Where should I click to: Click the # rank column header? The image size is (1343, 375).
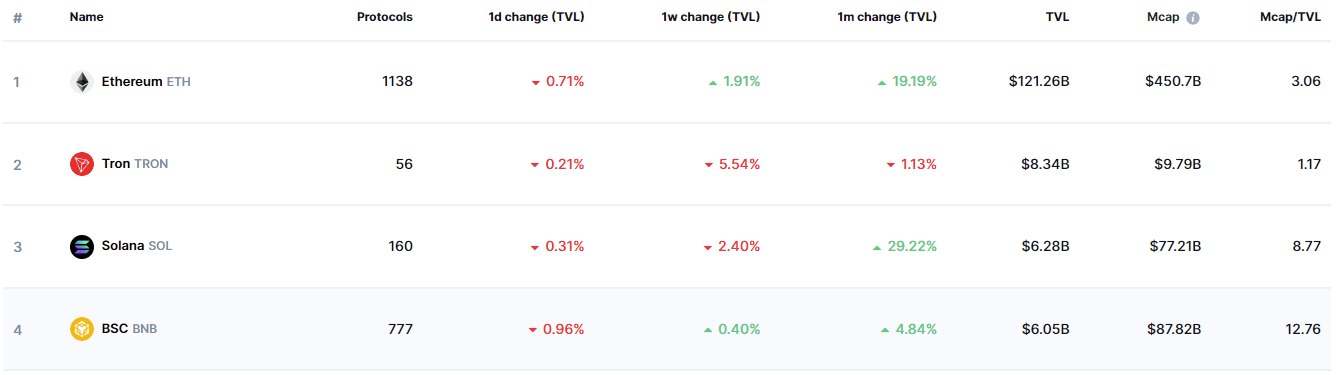tap(17, 17)
